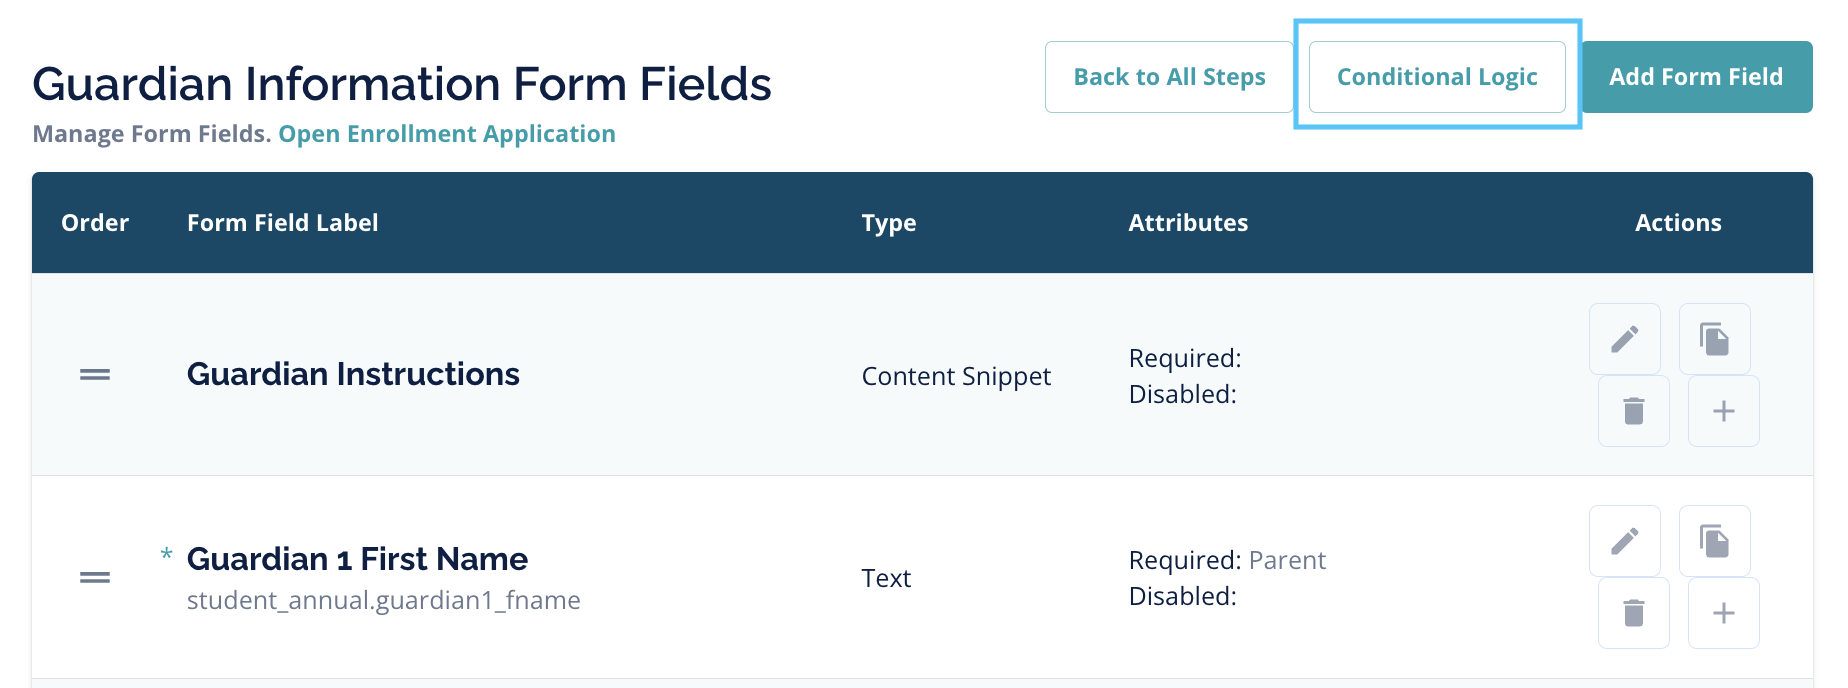Grab the Guardian 1 First Name reorder handle

coord(95,577)
